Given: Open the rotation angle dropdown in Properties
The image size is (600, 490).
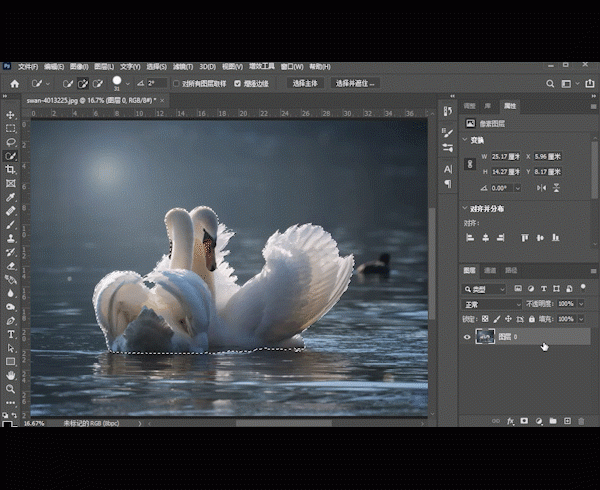Looking at the screenshot, I should point(518,188).
